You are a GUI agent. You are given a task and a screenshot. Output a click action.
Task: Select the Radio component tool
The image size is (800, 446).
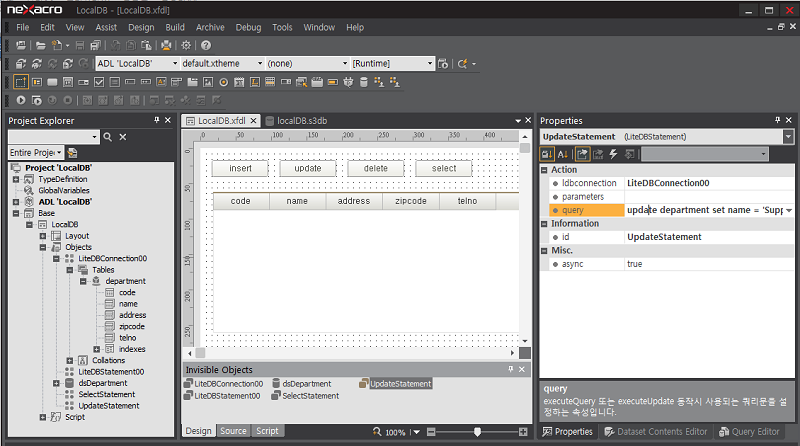point(223,82)
